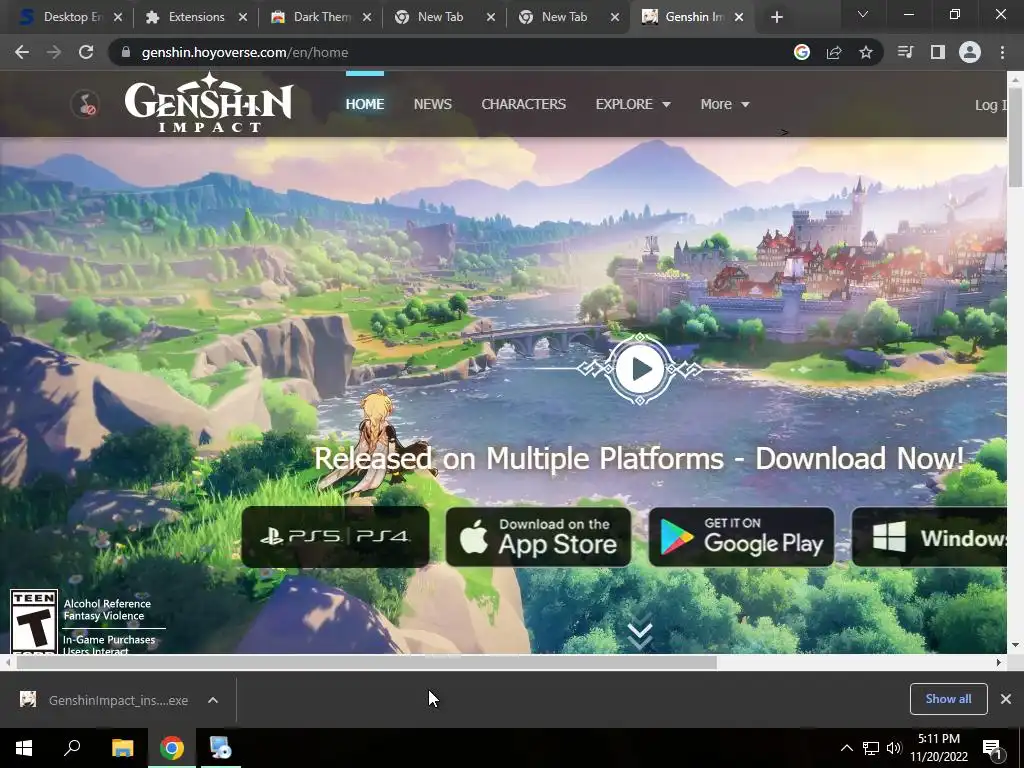The image size is (1024, 768).
Task: Open the Genshin Impact logo link
Action: [209, 103]
